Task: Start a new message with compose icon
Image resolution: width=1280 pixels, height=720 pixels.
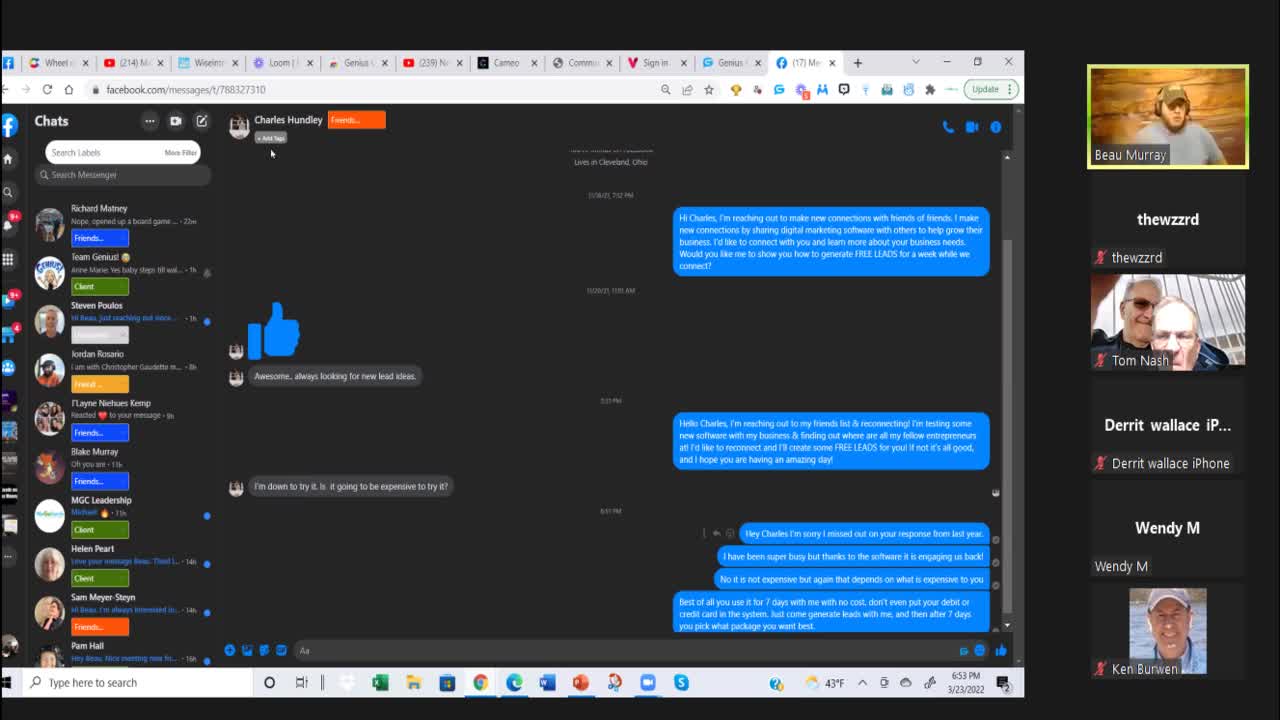Action: [x=201, y=121]
